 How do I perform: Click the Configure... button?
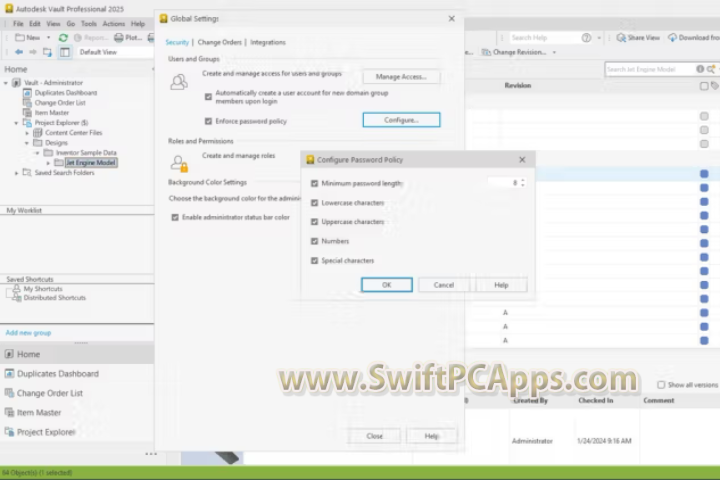tap(401, 120)
